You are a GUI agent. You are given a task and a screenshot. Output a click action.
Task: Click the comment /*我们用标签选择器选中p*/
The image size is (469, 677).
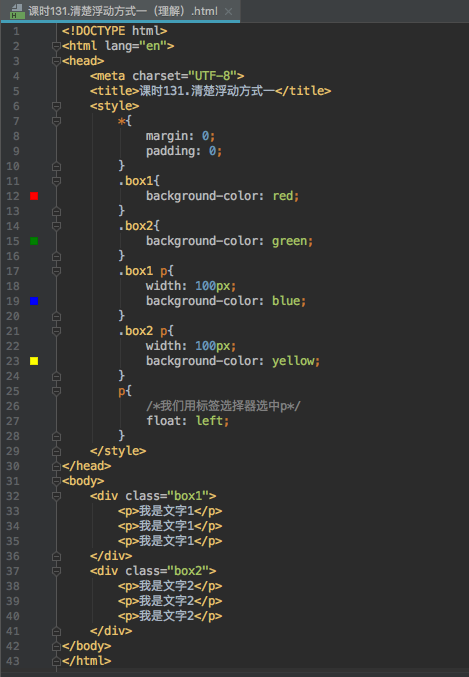click(223, 406)
